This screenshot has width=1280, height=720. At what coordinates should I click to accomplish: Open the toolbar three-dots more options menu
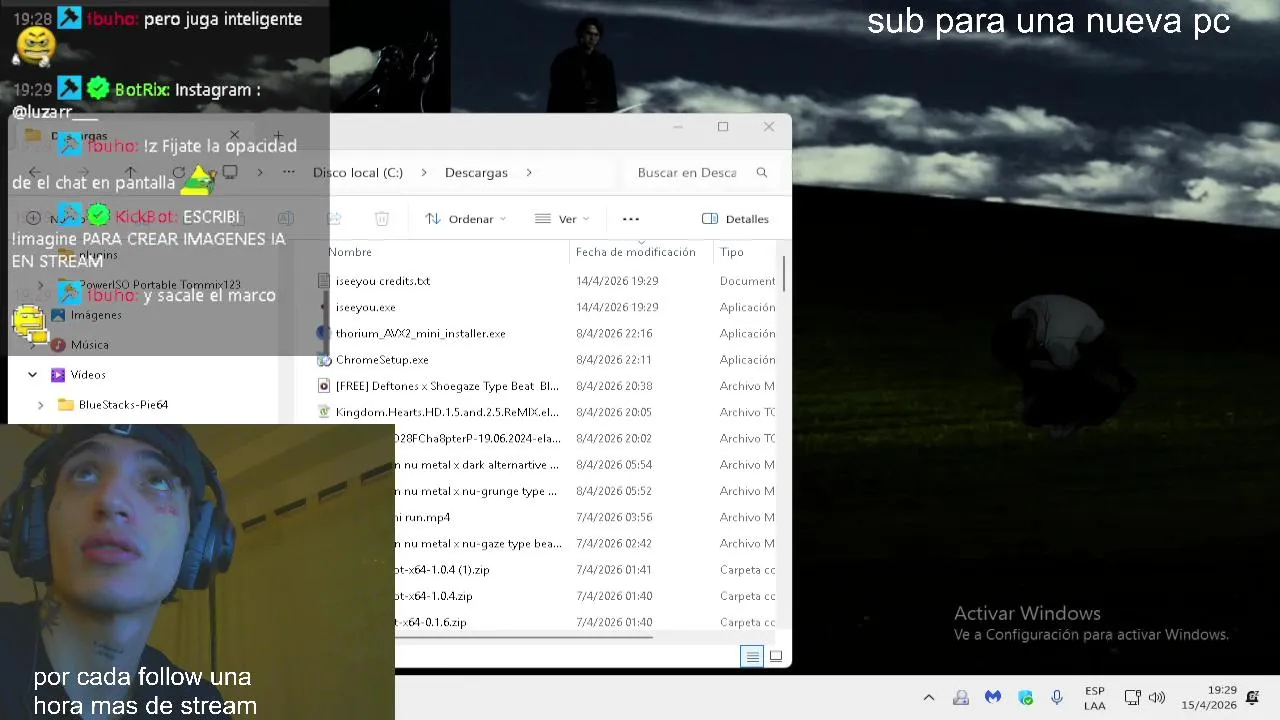click(630, 219)
